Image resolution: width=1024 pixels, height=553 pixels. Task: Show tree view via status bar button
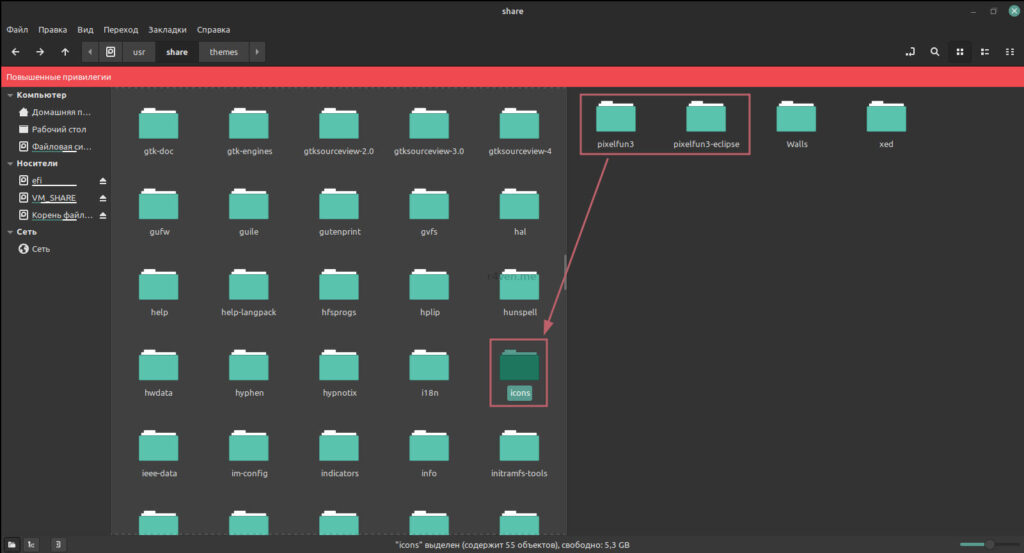(32, 544)
